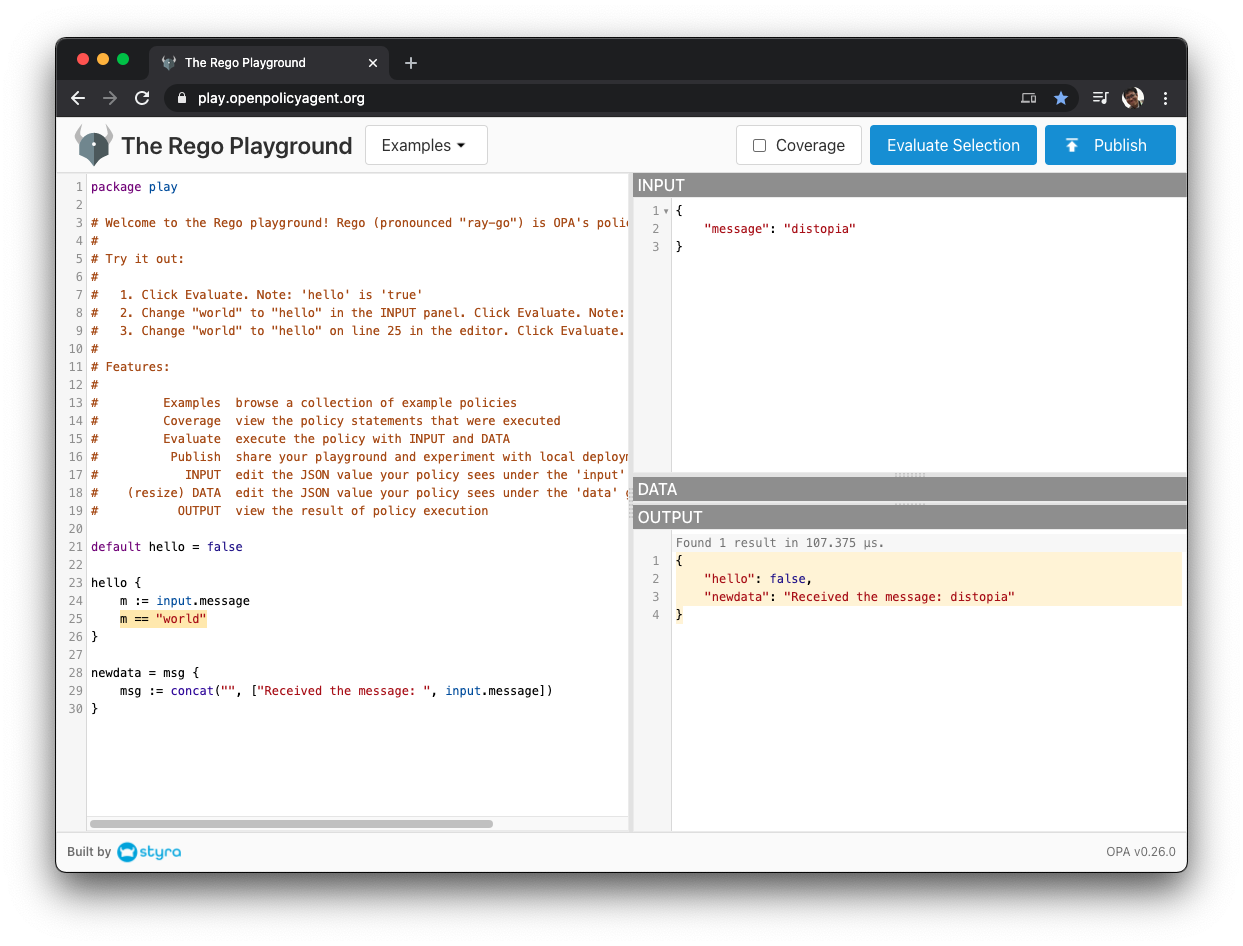Image resolution: width=1243 pixels, height=946 pixels.
Task: Click the Styra logo in footer
Action: pos(149,852)
